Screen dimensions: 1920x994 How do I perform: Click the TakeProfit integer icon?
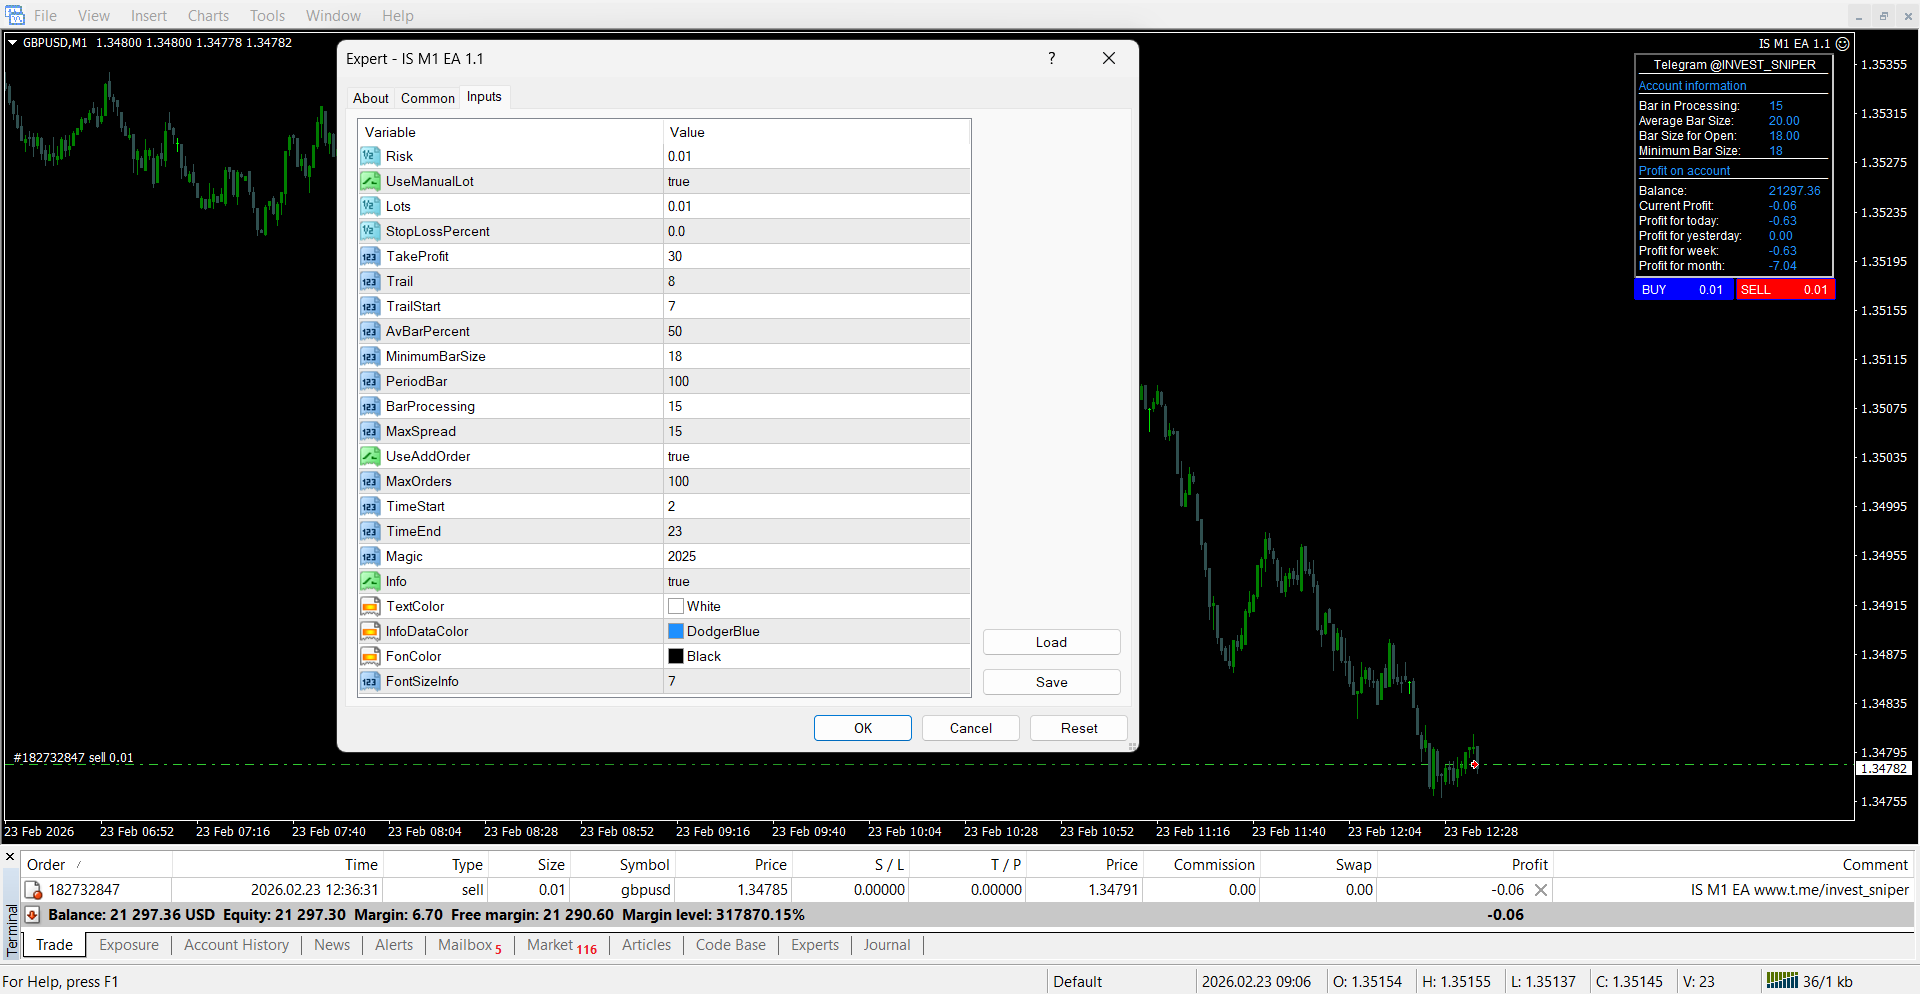pos(370,256)
